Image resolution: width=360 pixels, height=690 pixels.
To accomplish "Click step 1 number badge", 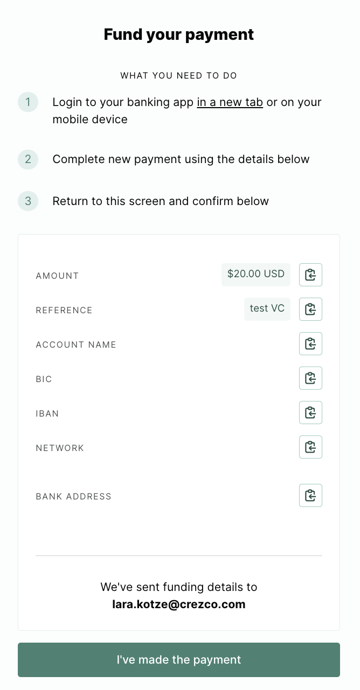I will [28, 102].
